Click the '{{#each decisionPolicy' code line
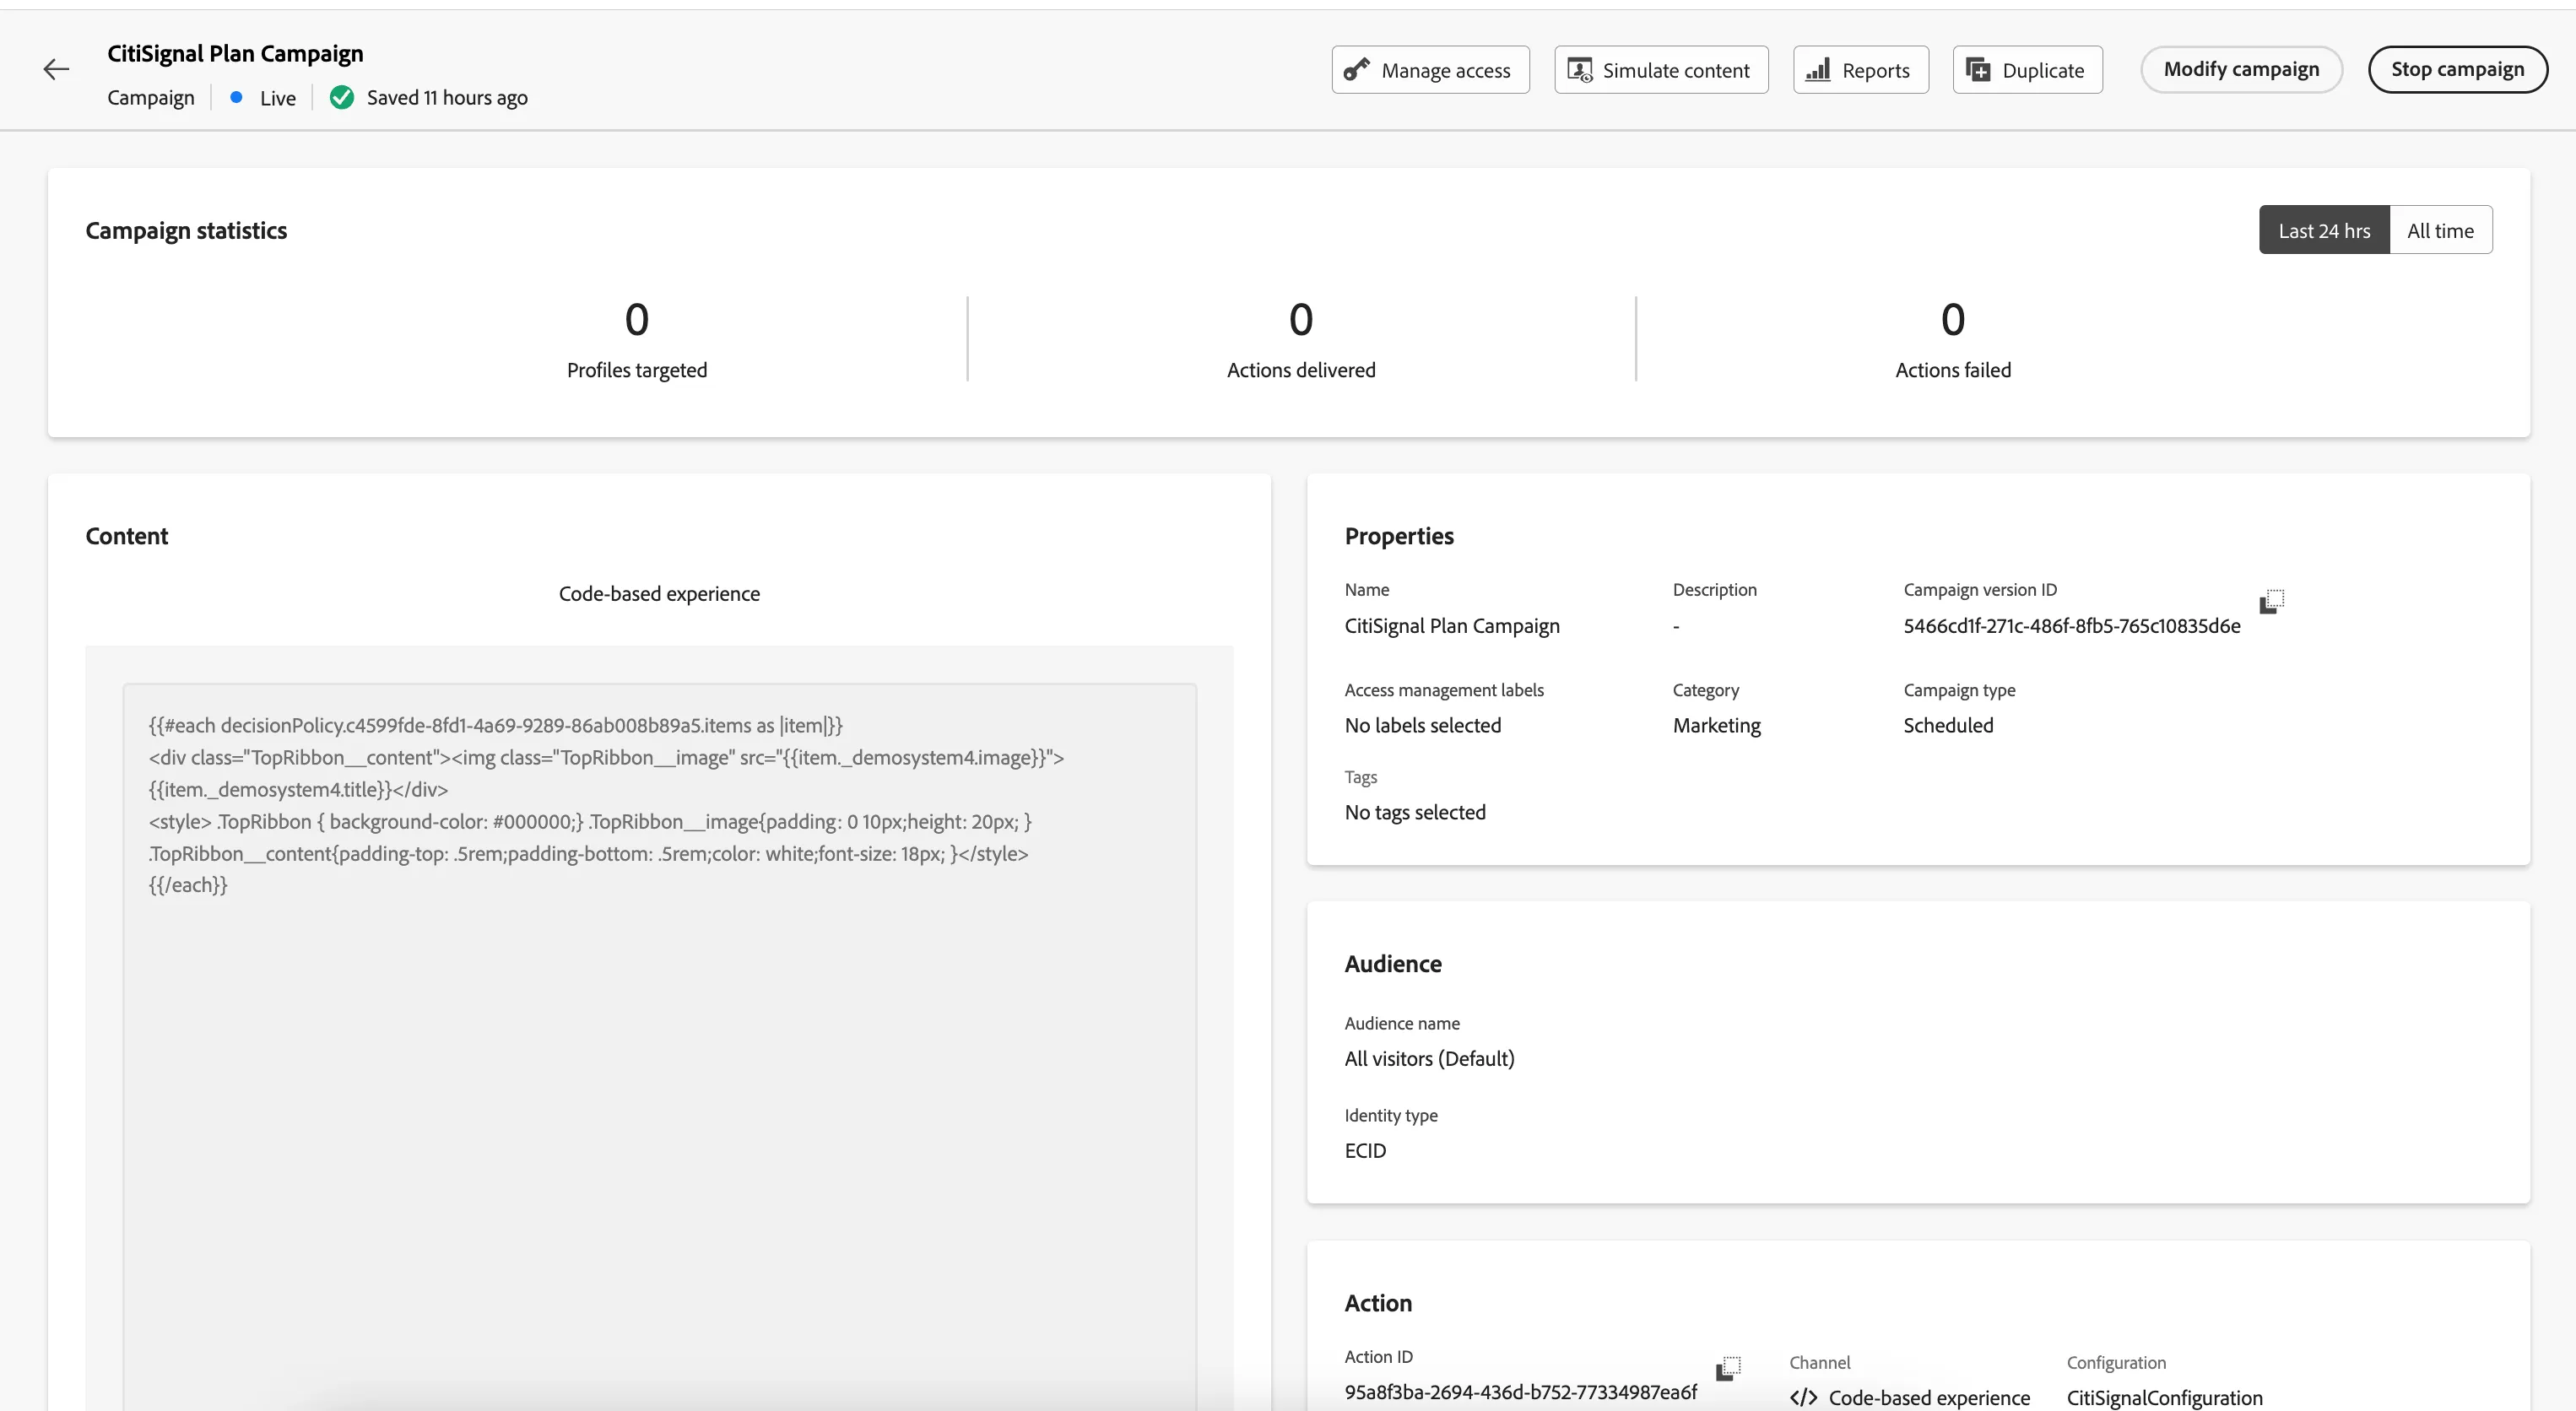The height and width of the screenshot is (1411, 2576). [x=495, y=726]
